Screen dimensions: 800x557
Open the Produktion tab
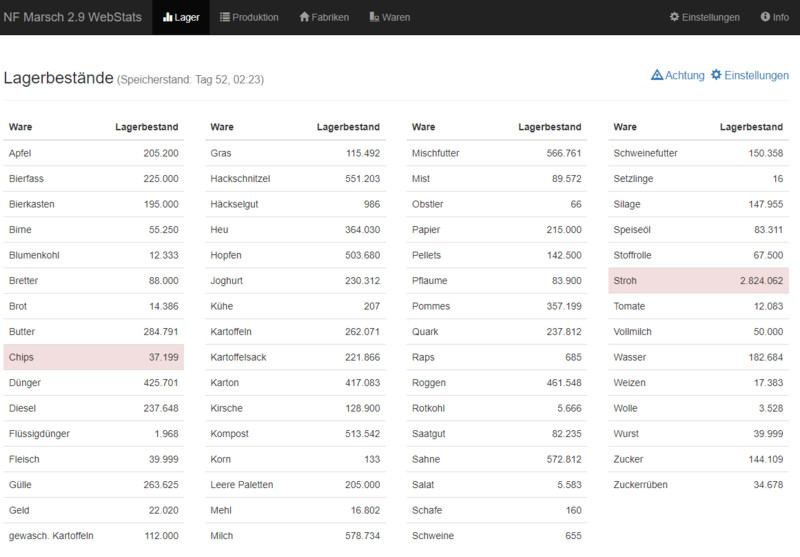click(255, 17)
